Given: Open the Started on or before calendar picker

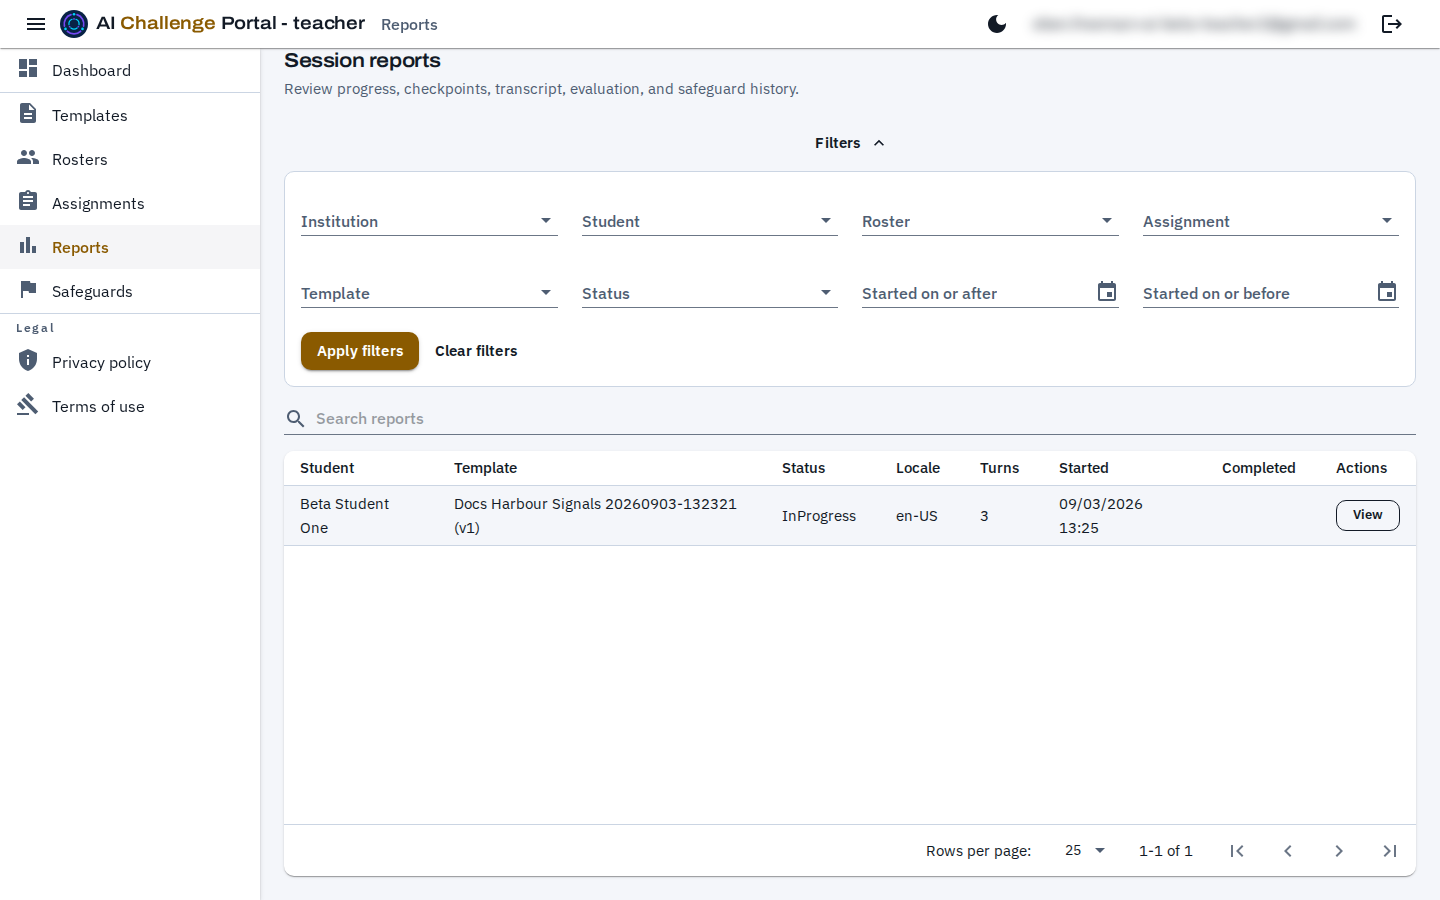Looking at the screenshot, I should pos(1387,292).
